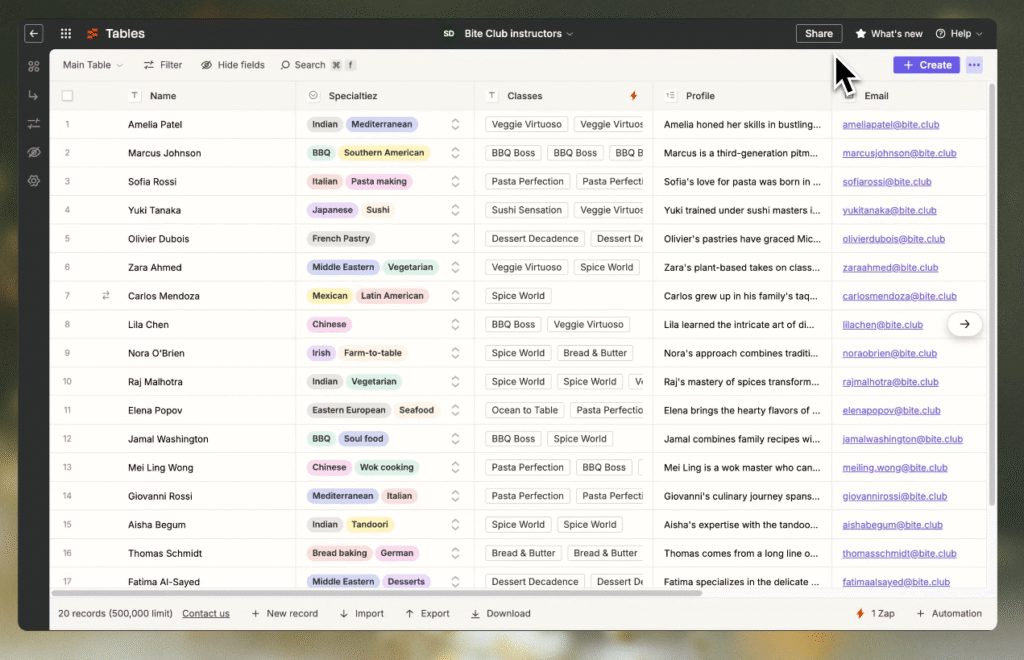The height and width of the screenshot is (660, 1024).
Task: Click the lightning bolt on Classes column
Action: [x=633, y=96]
